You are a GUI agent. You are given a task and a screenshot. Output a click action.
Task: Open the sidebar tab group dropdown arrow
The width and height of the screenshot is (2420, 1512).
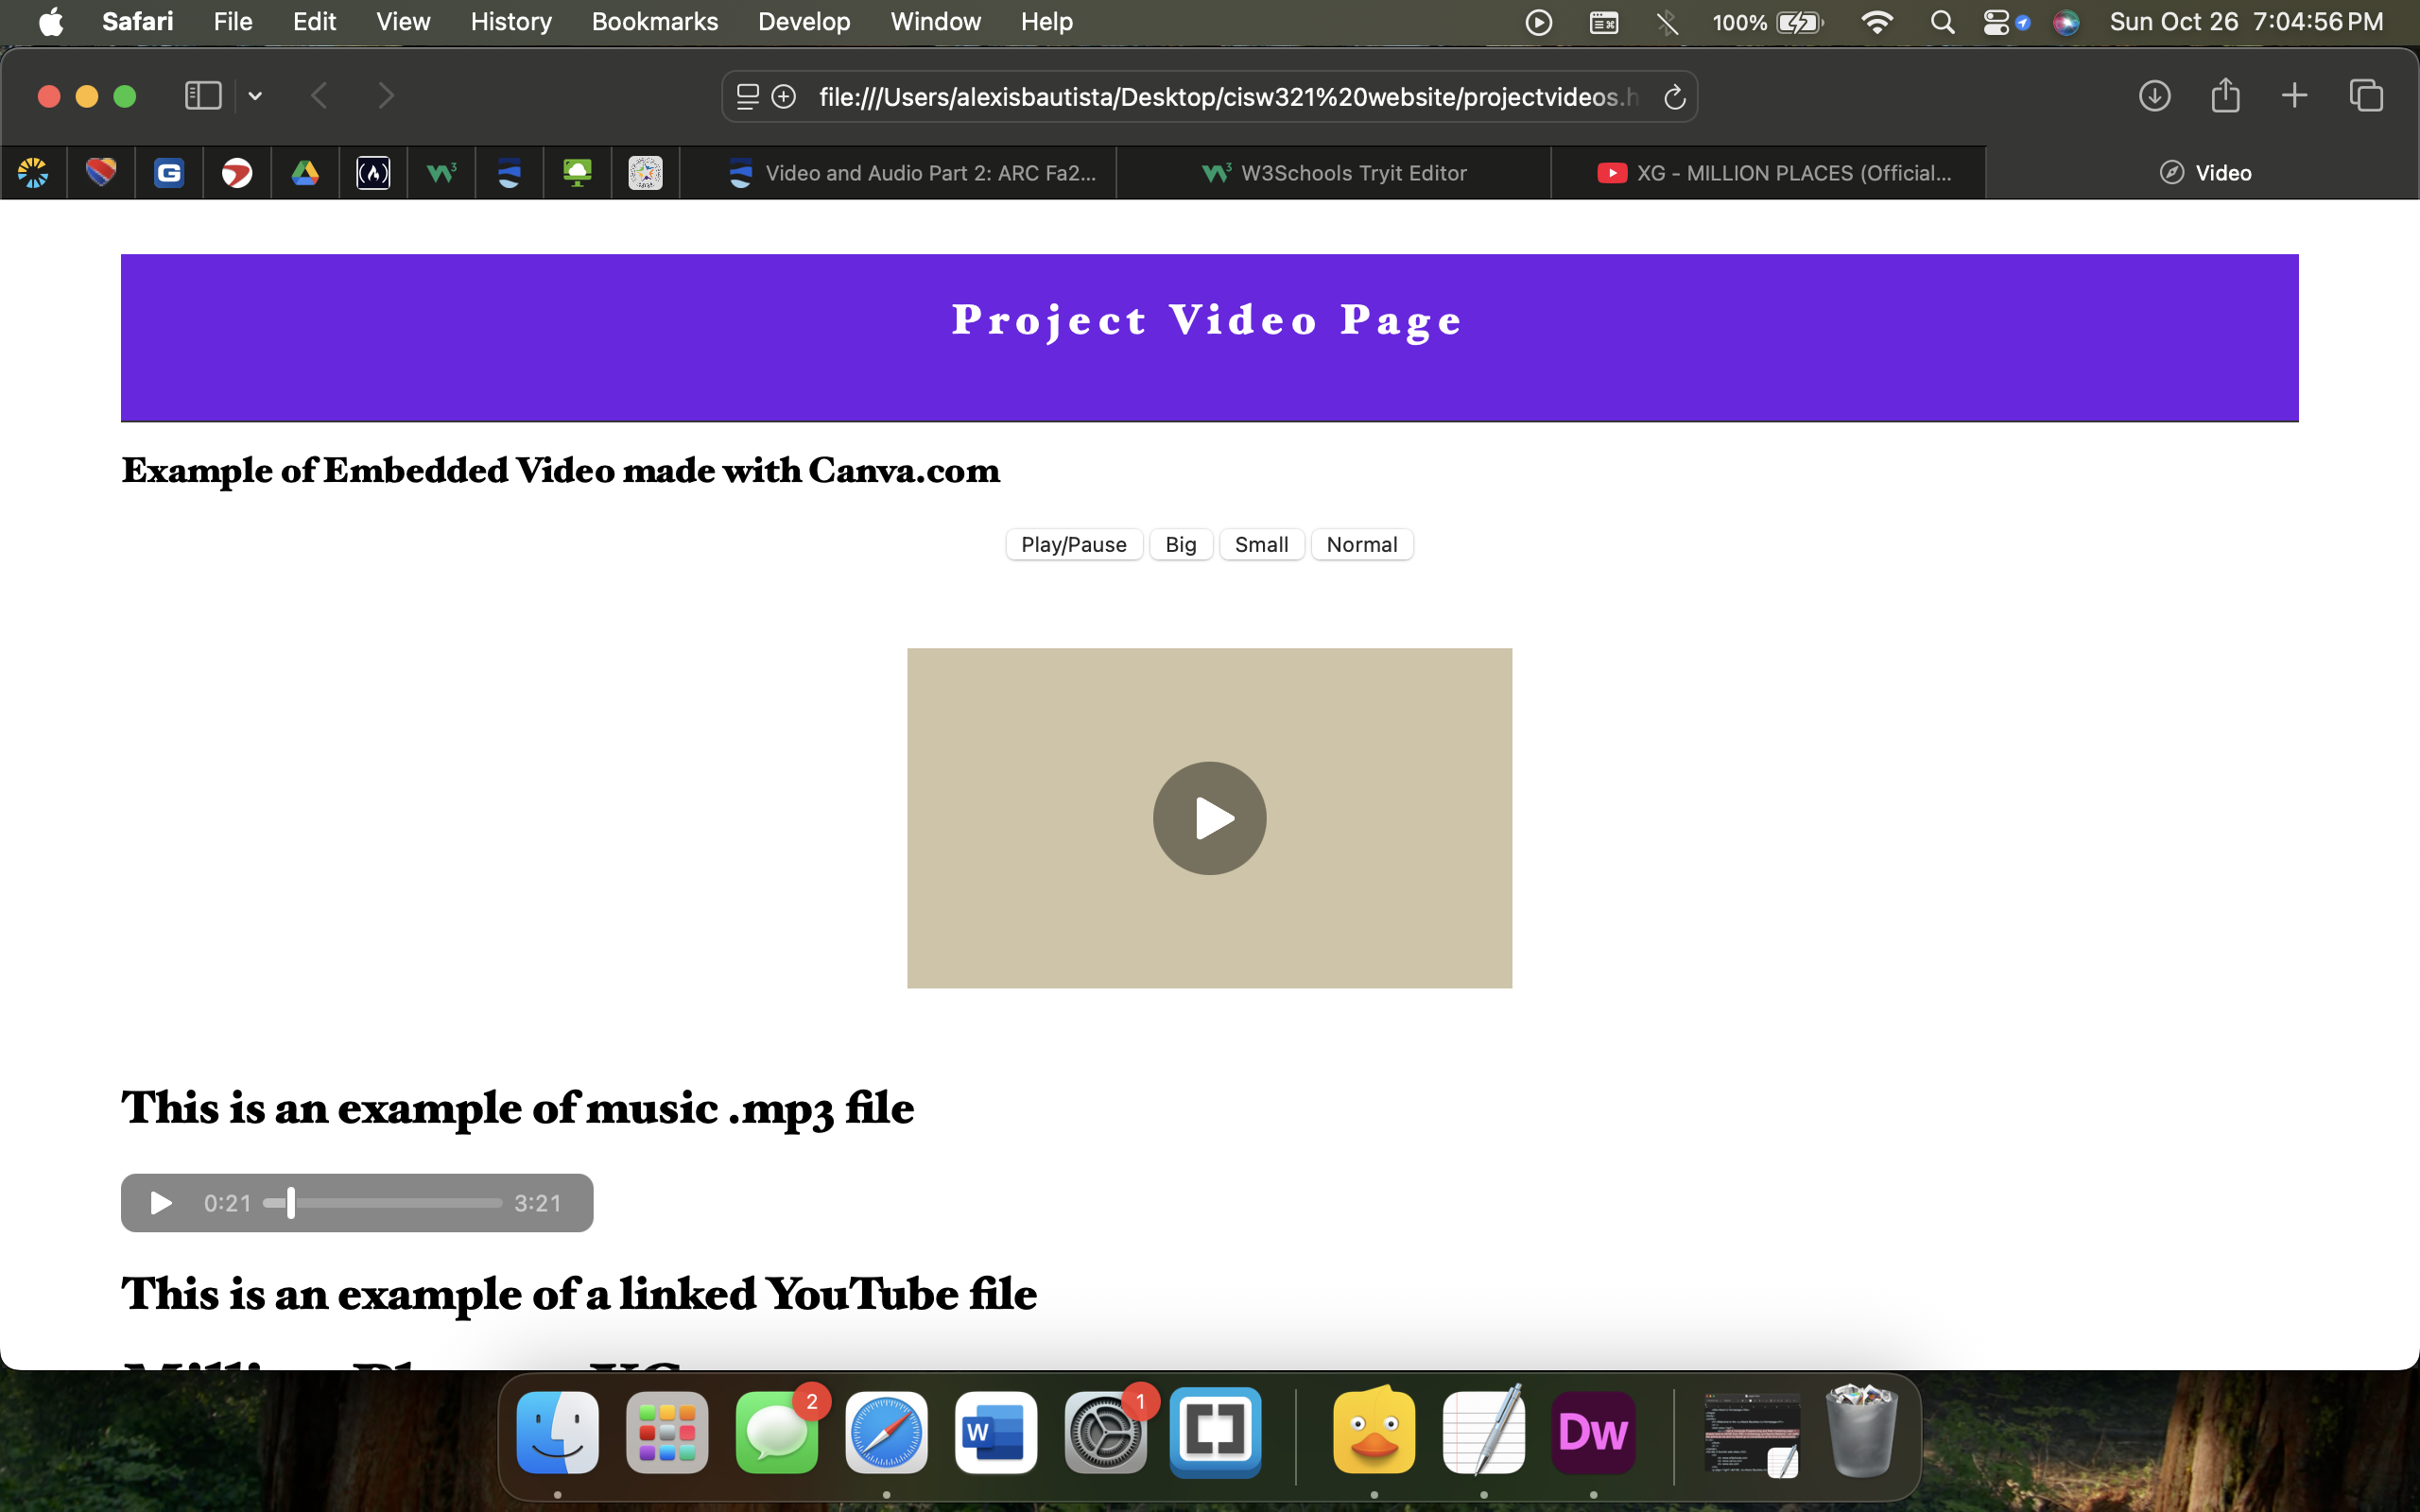click(x=255, y=96)
